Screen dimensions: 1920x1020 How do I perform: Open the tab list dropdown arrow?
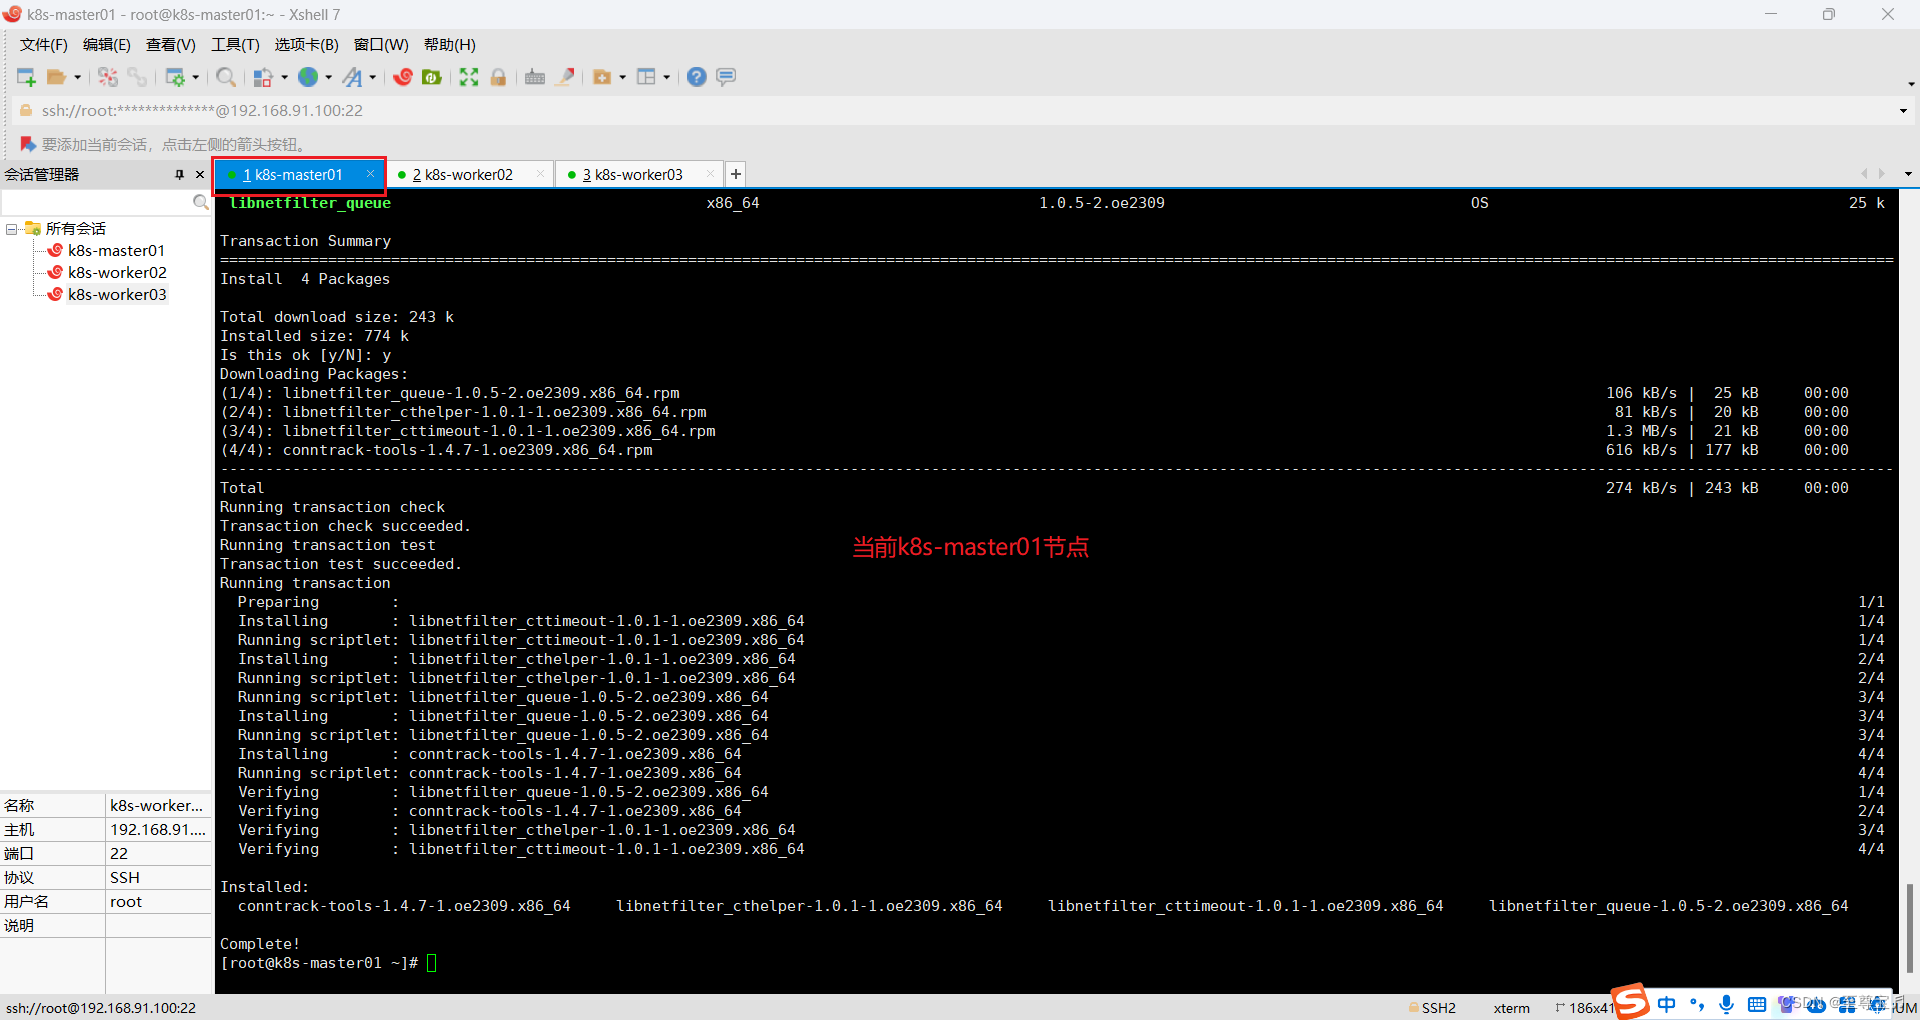[1908, 174]
